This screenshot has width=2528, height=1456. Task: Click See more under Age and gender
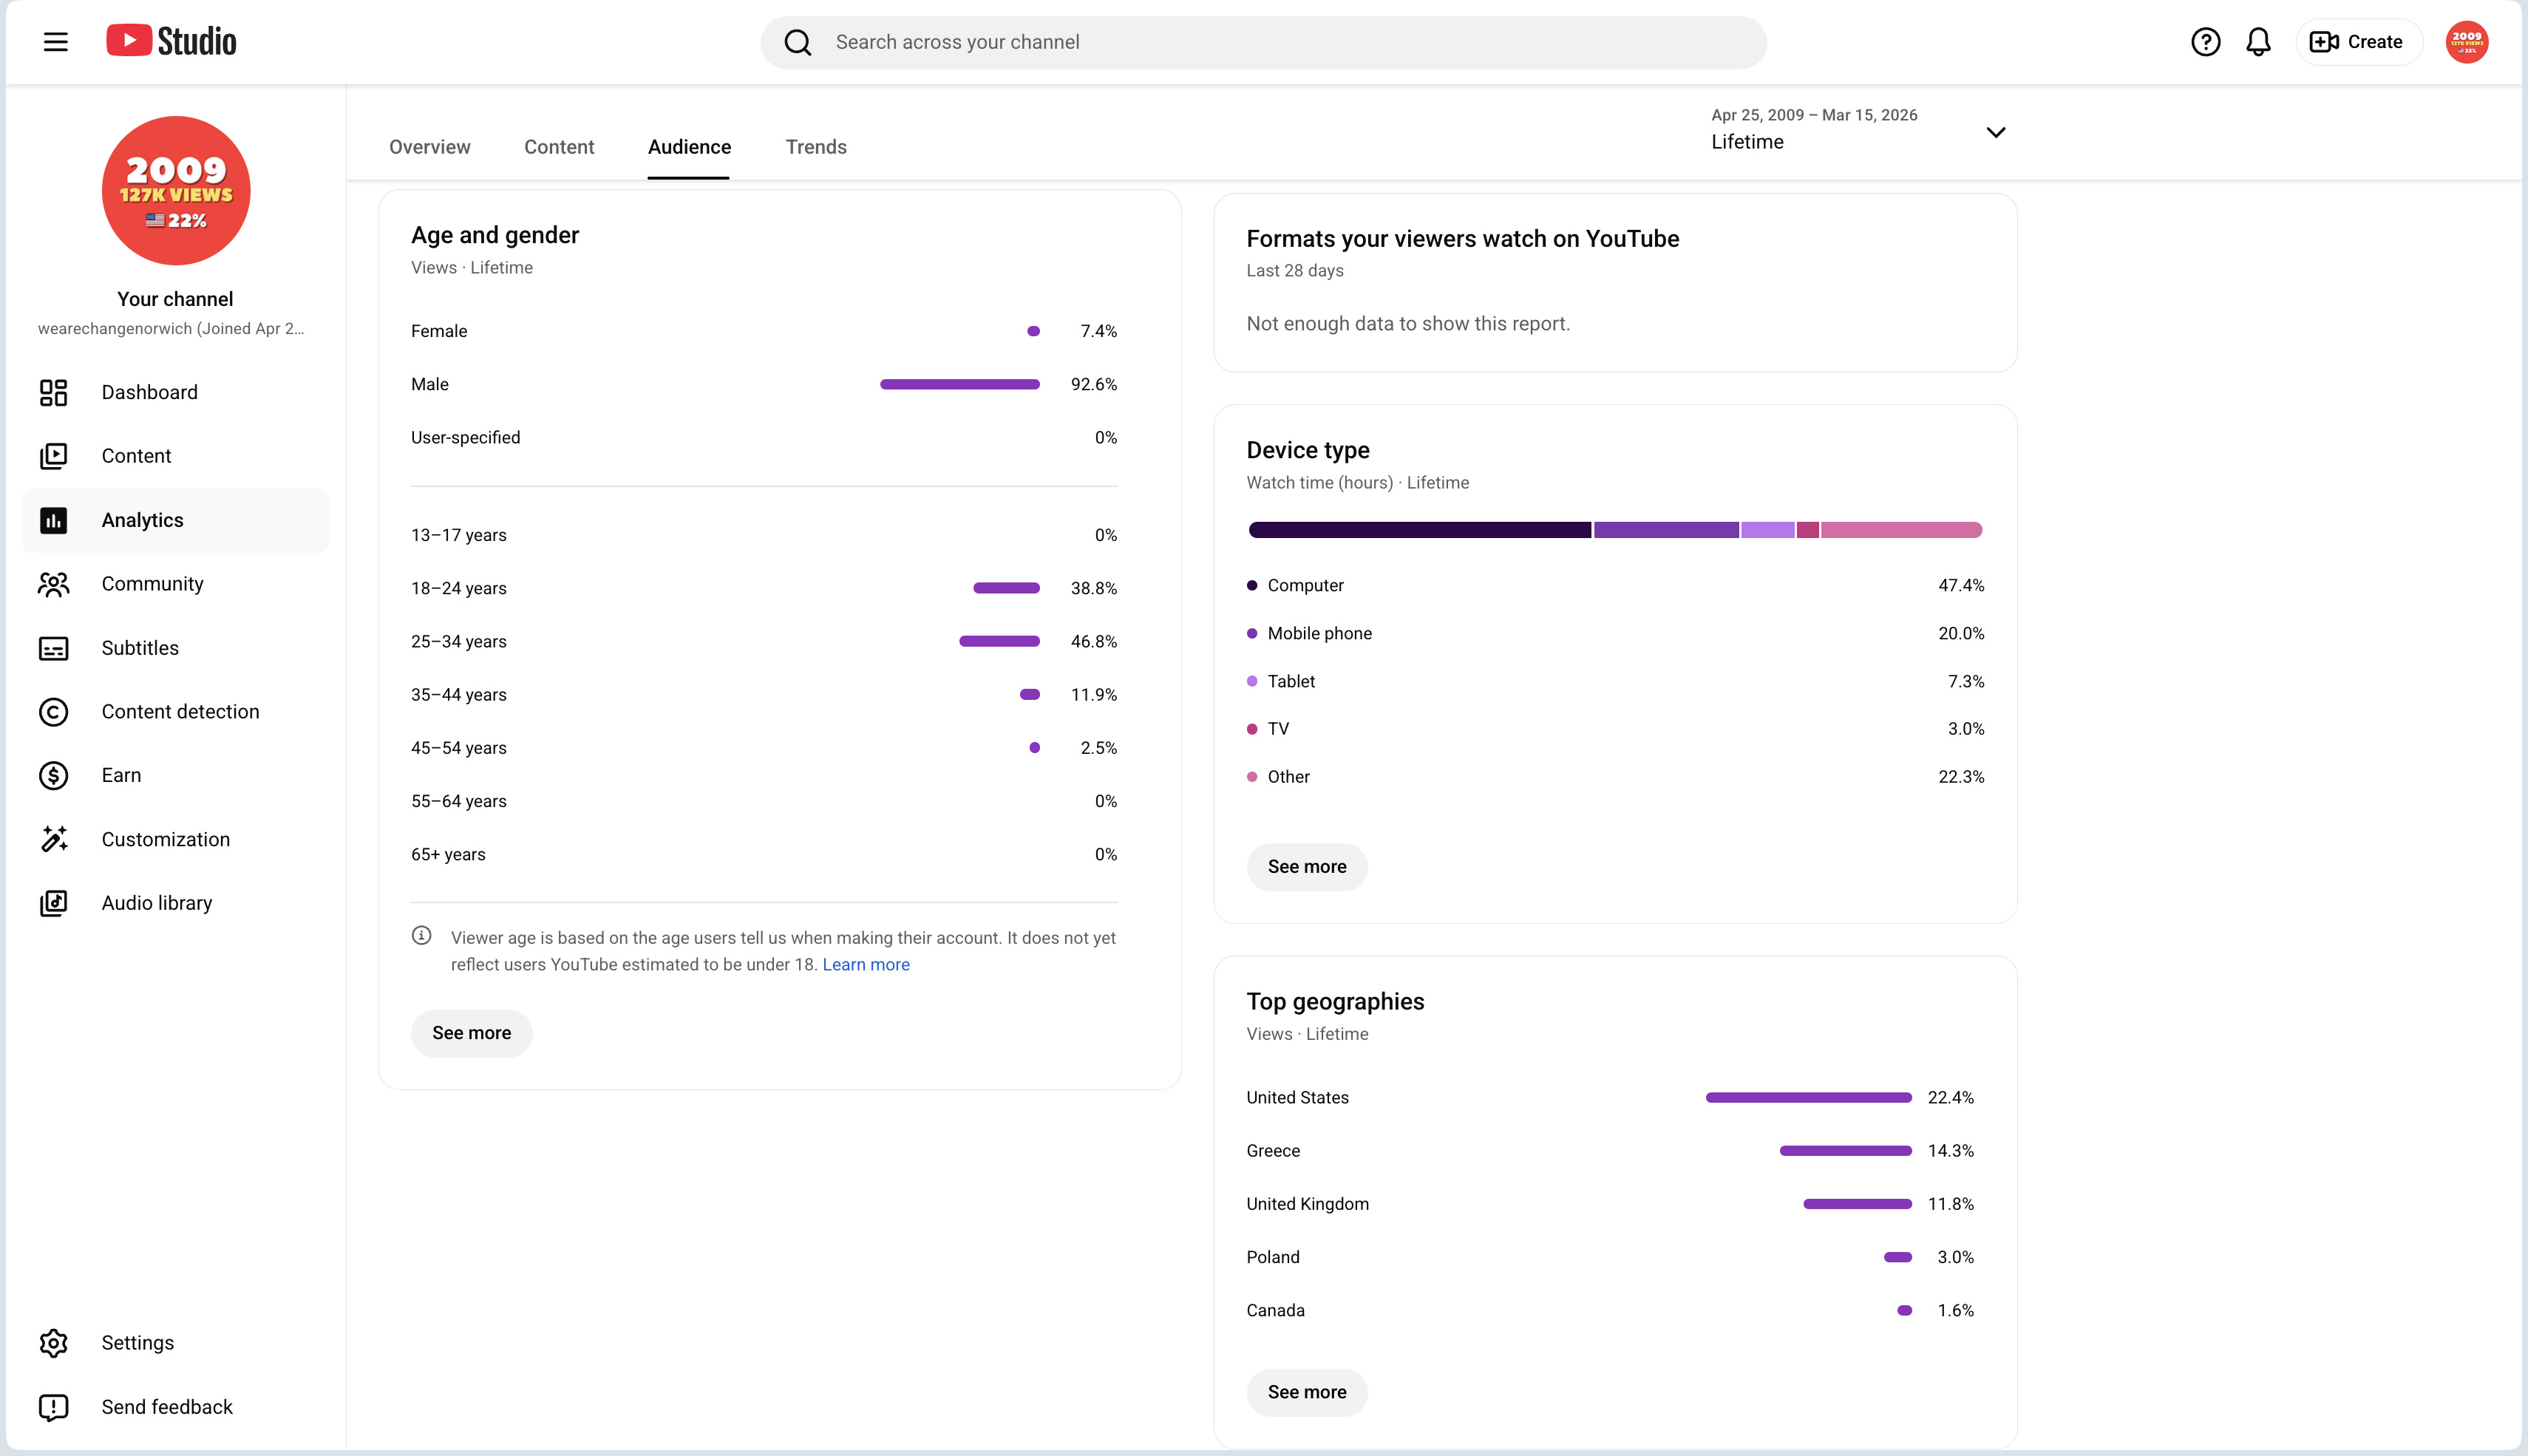(x=471, y=1033)
